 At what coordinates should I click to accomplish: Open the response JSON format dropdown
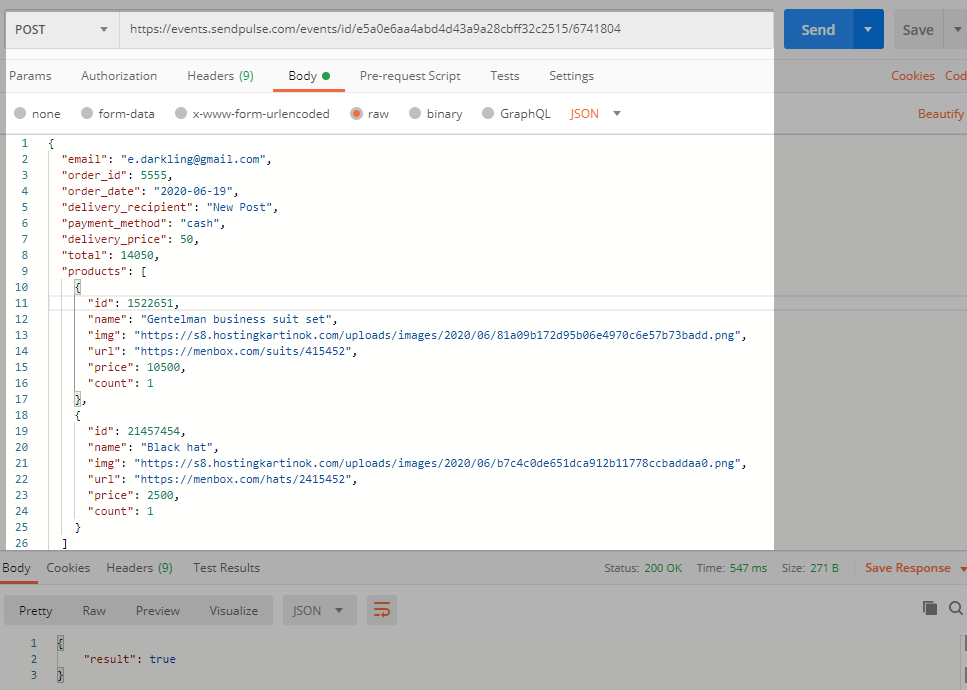coord(319,610)
